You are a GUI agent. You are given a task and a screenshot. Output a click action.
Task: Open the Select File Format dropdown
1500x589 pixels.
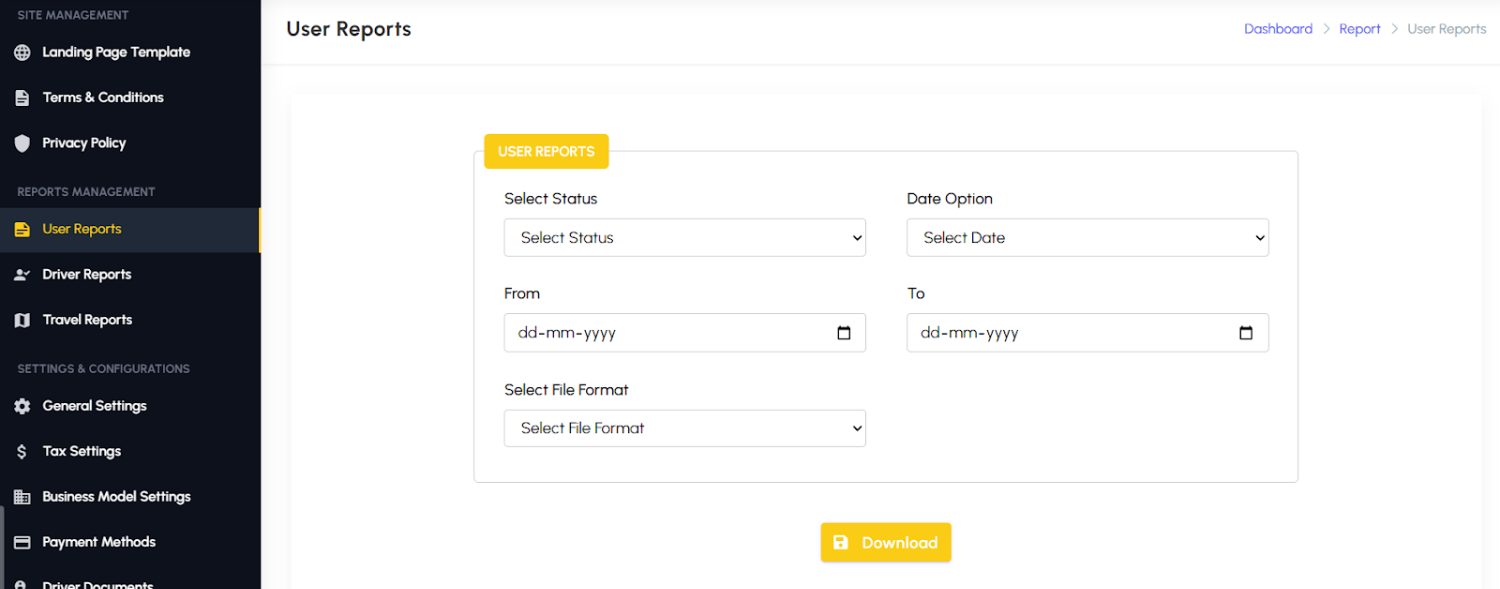click(685, 428)
